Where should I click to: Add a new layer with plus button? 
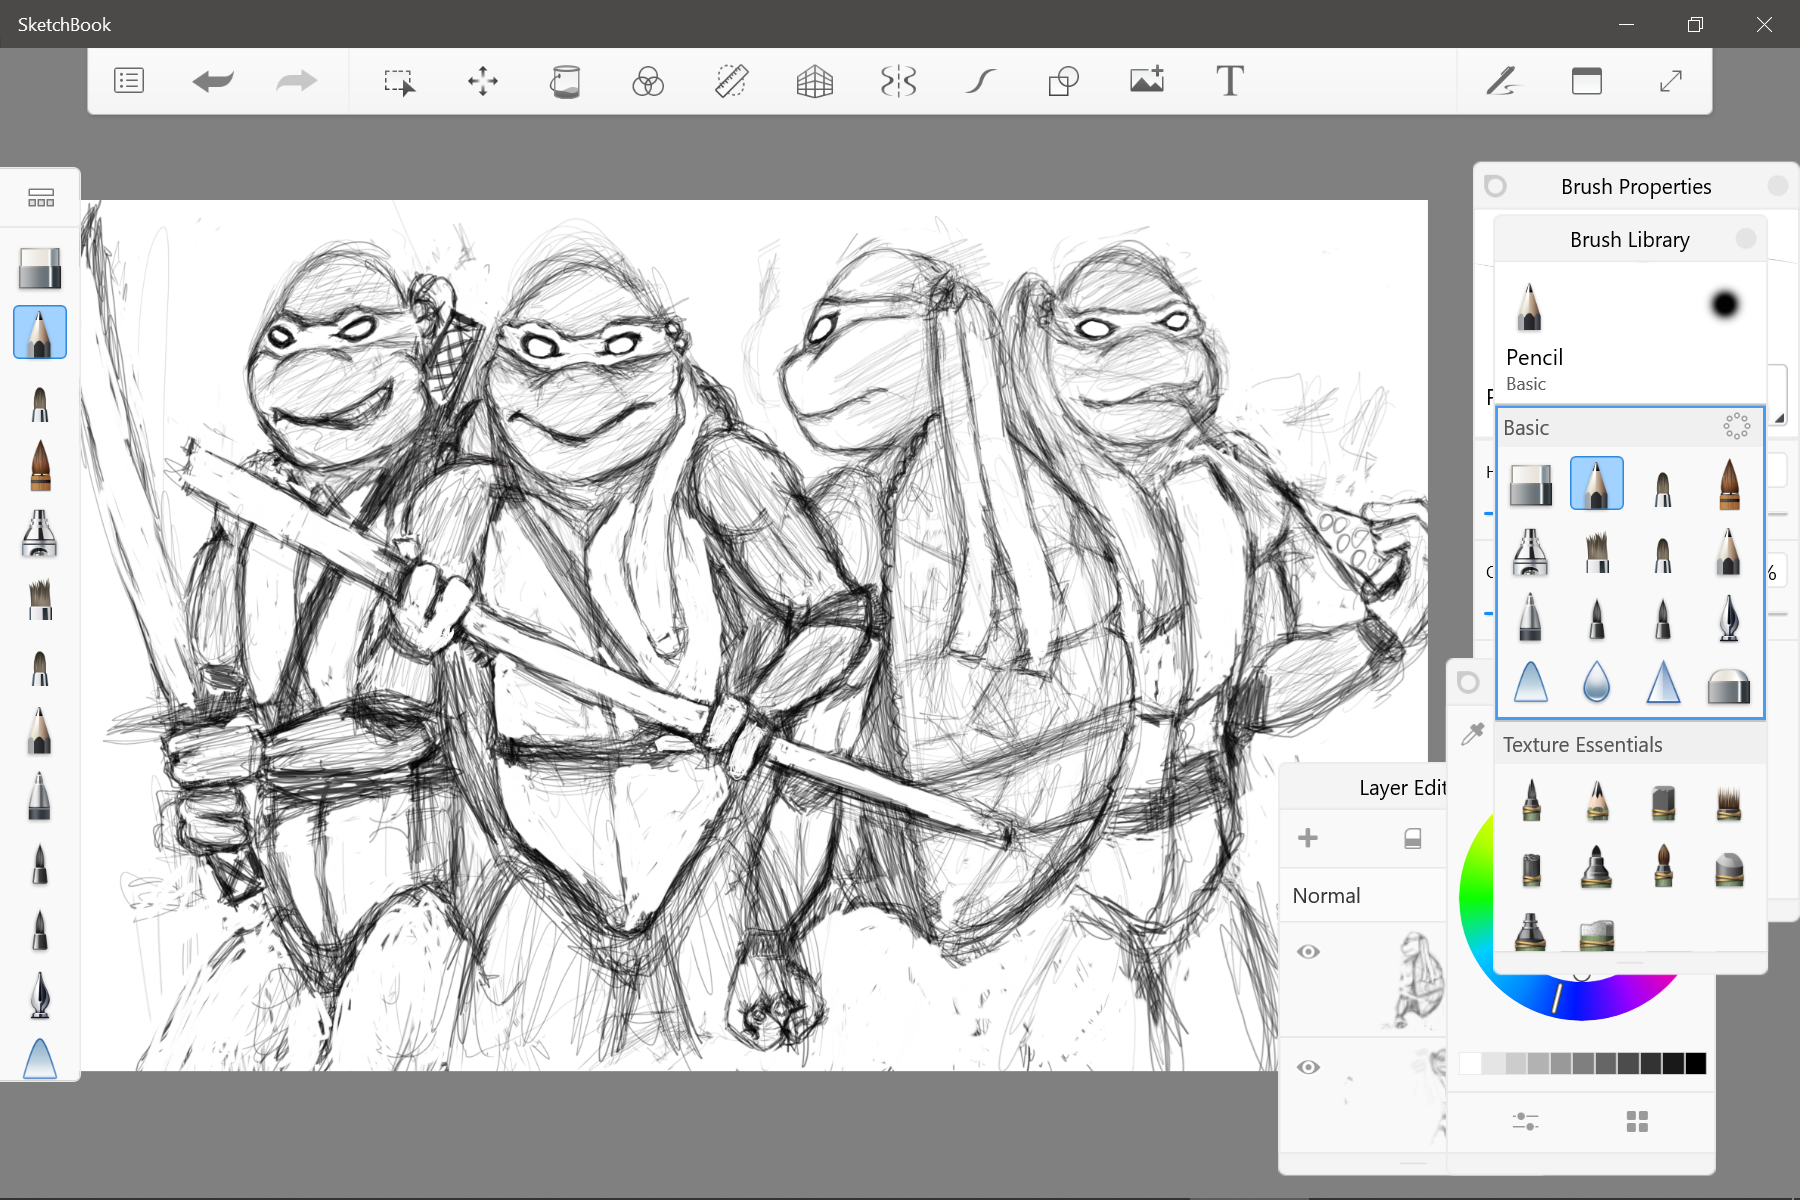1308,838
